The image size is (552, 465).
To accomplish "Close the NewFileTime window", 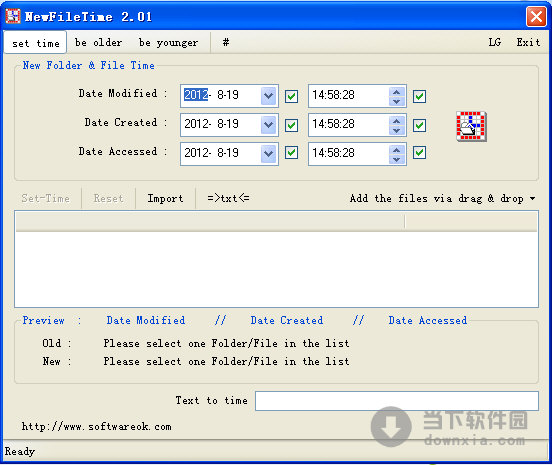I will point(536,16).
